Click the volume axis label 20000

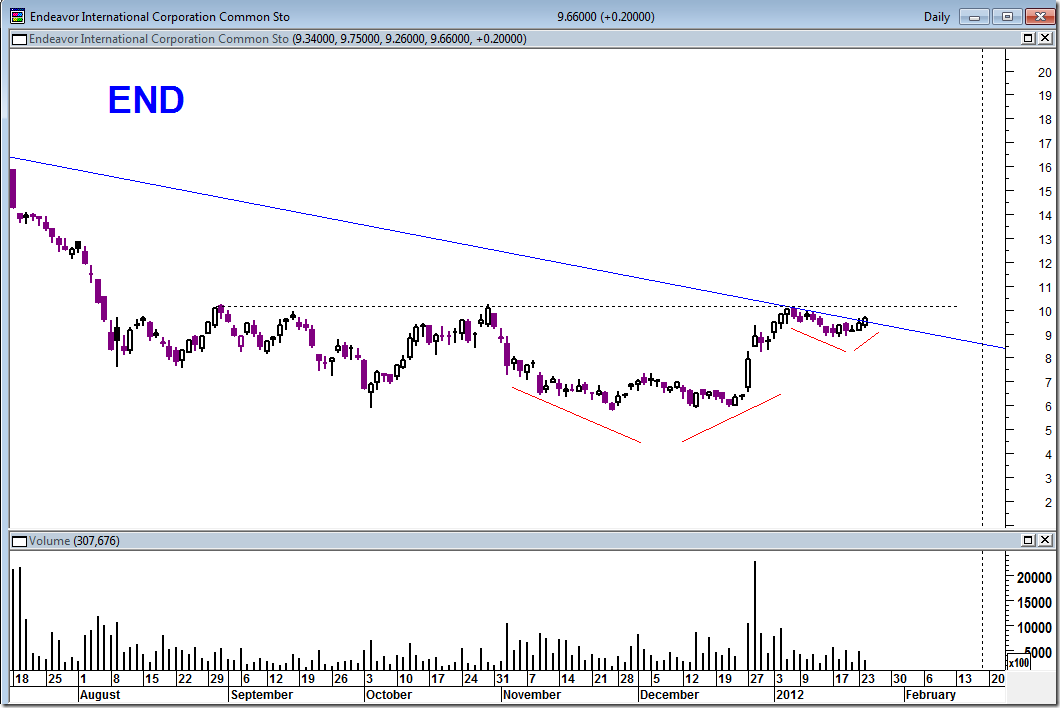1034,577
